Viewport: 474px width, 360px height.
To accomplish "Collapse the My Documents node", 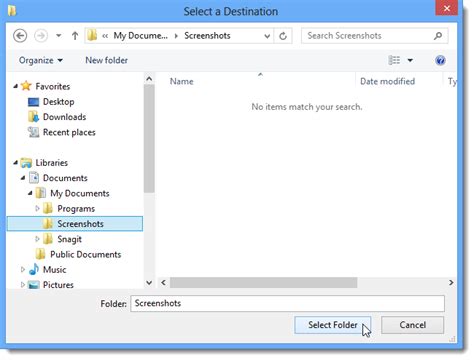I will (30, 193).
